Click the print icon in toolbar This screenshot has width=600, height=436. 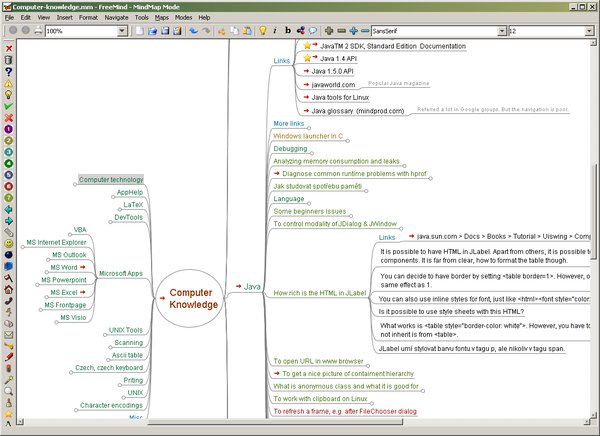pyautogui.click(x=38, y=31)
